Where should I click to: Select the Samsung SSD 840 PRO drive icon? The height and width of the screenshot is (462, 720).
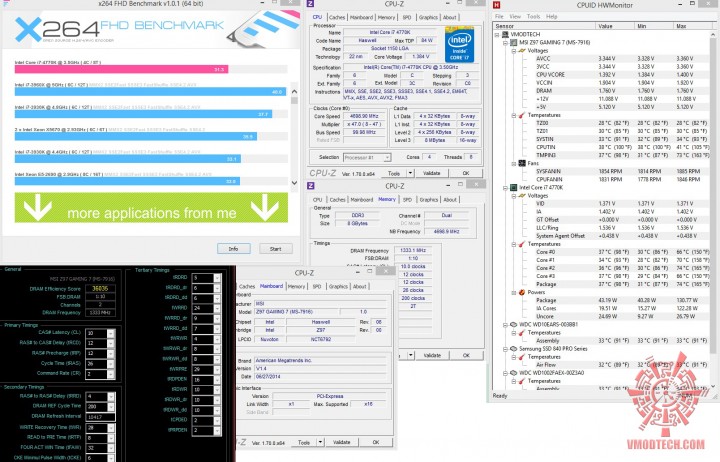pos(513,349)
